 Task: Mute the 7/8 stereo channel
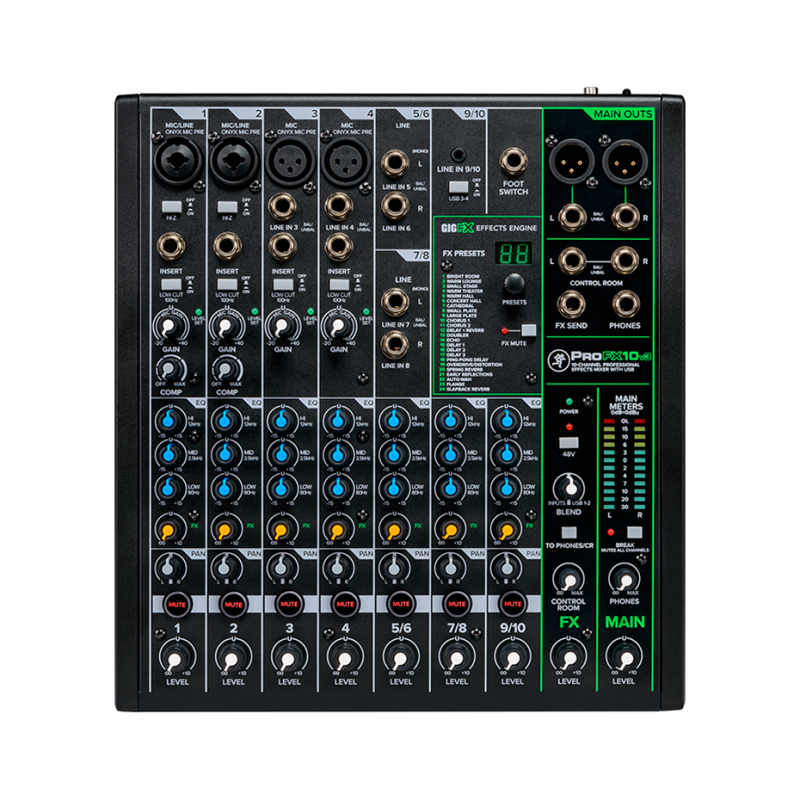(x=457, y=605)
